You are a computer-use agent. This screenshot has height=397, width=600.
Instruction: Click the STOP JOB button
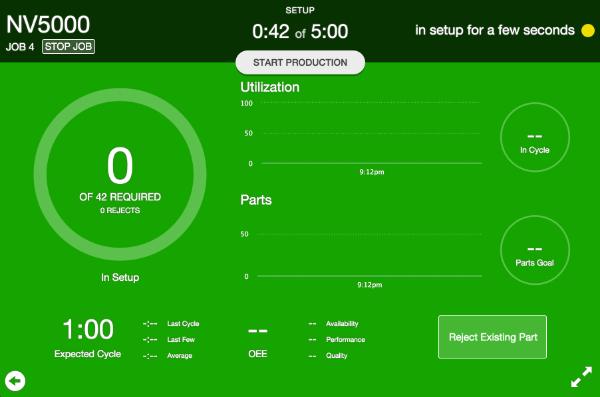pos(68,47)
